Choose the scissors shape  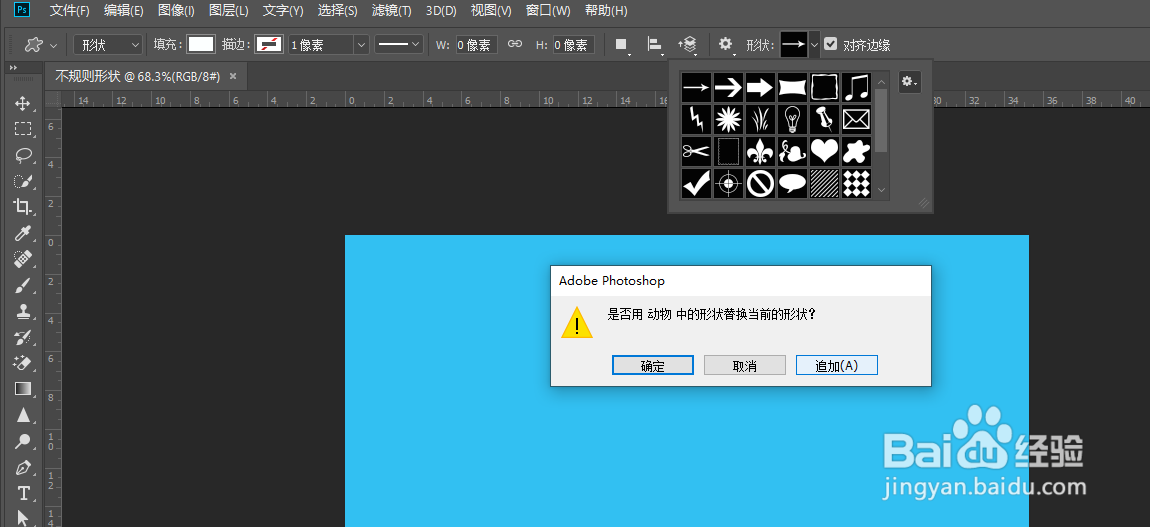click(x=696, y=151)
